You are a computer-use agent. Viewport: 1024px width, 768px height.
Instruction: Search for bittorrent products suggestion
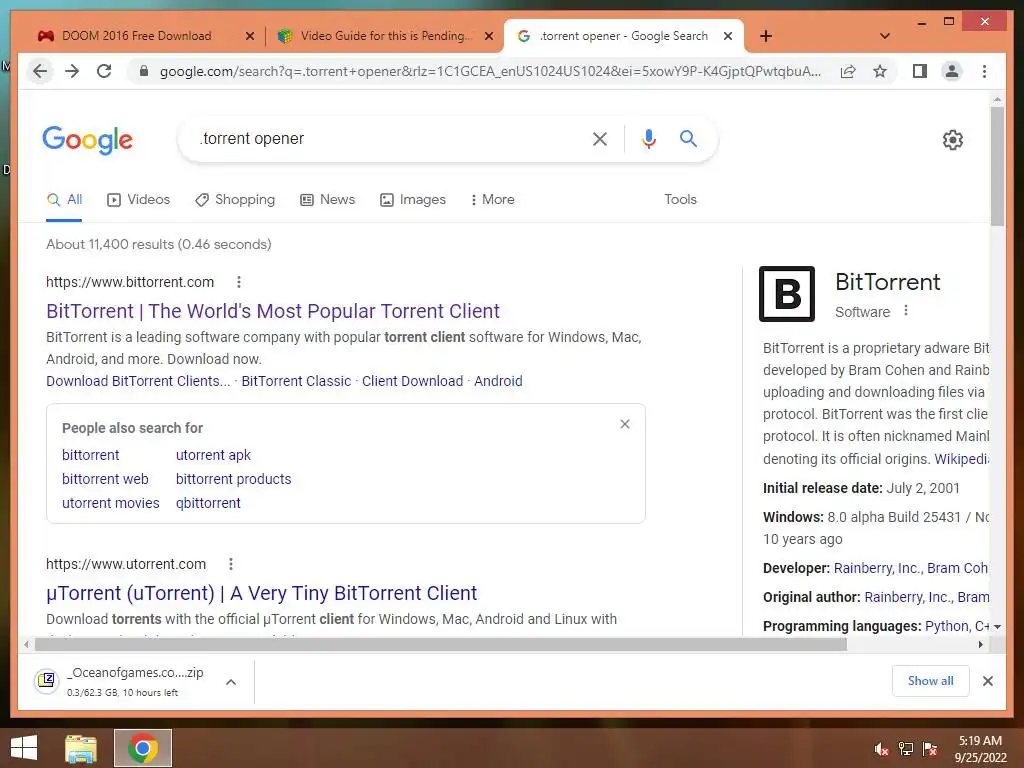(234, 479)
